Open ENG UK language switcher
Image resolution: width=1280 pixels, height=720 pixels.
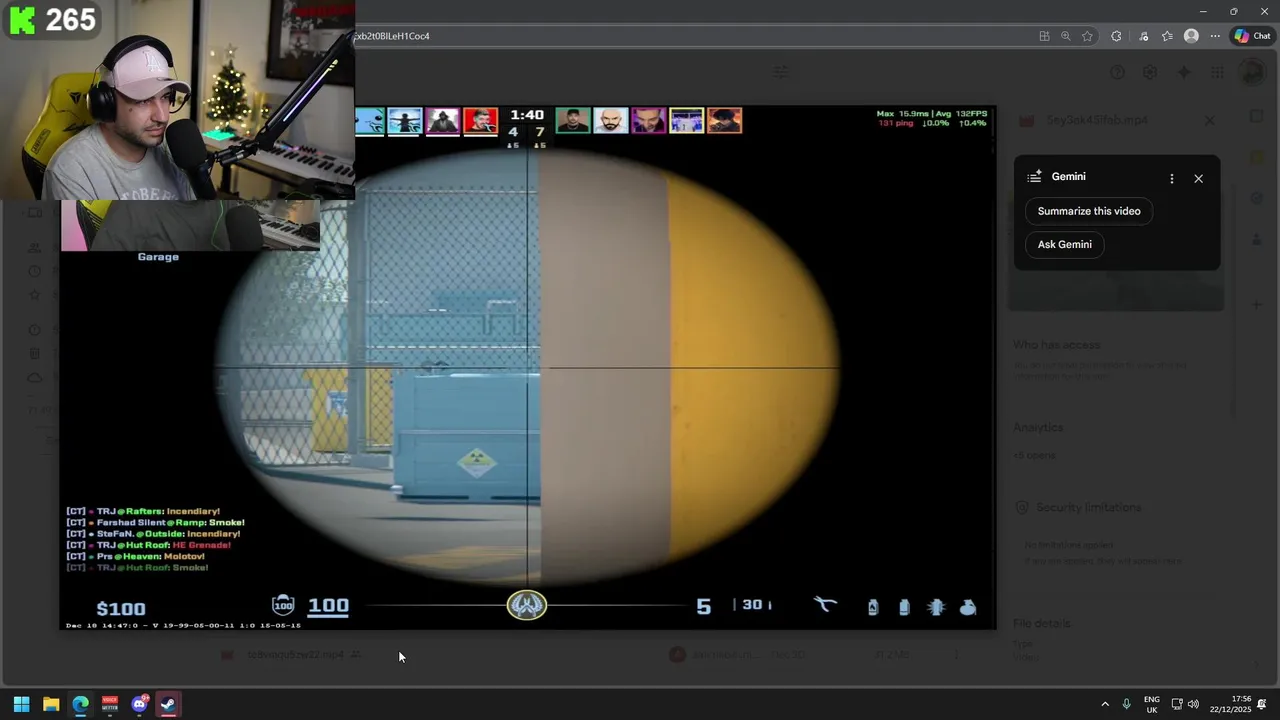(1151, 704)
